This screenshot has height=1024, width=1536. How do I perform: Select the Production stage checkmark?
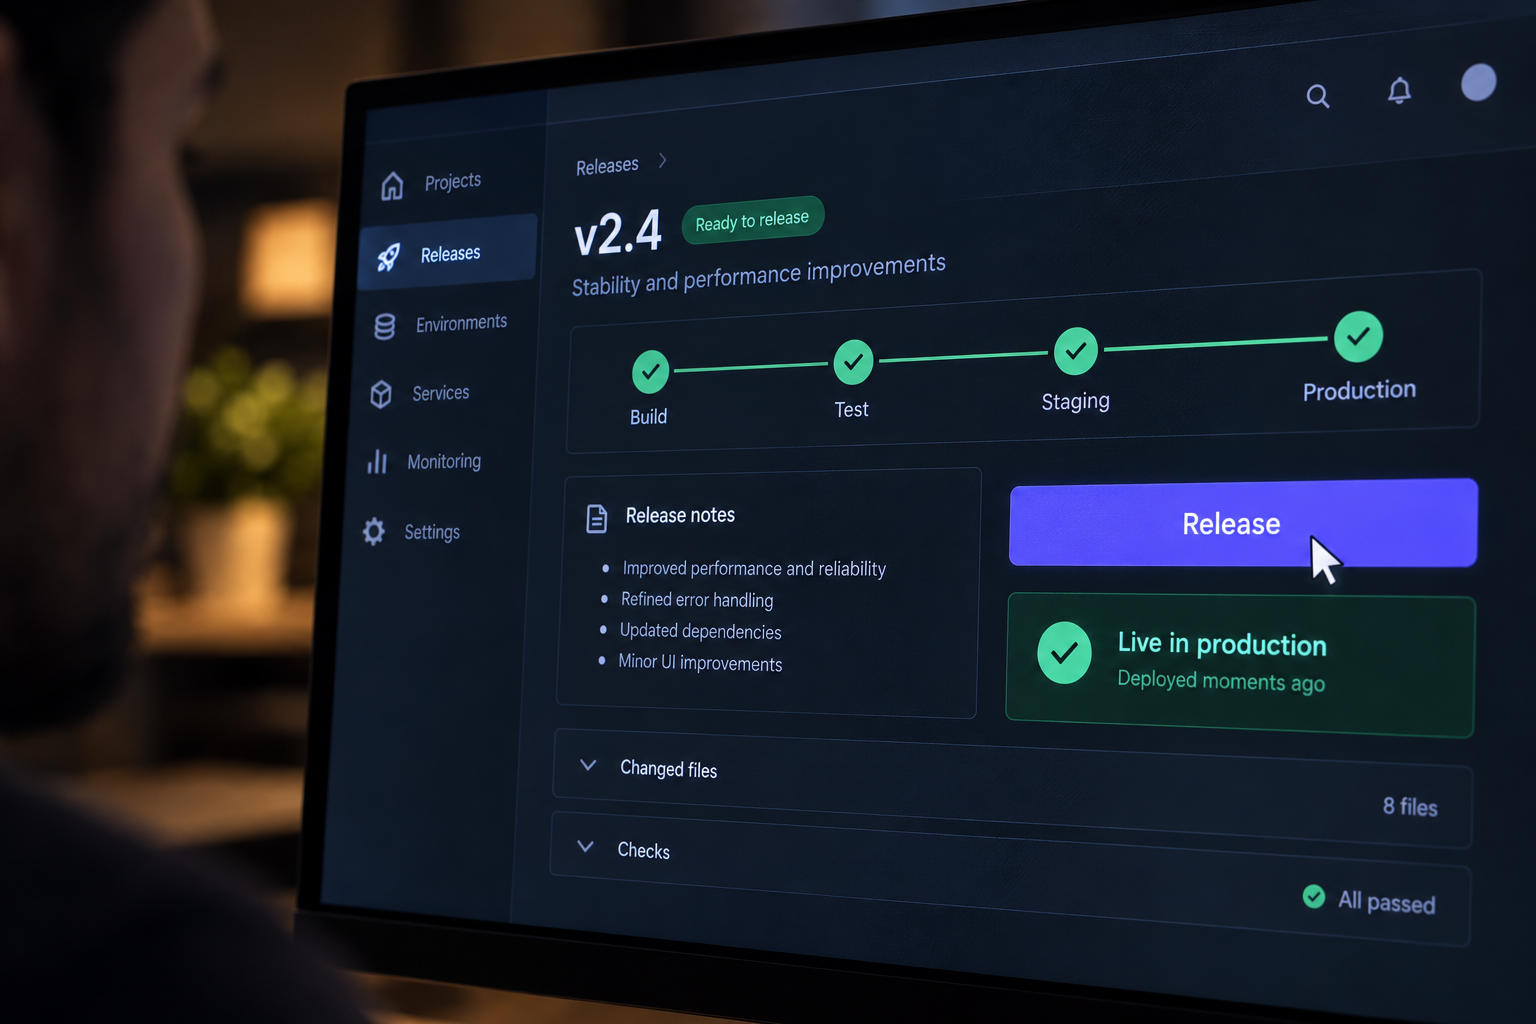coord(1358,337)
